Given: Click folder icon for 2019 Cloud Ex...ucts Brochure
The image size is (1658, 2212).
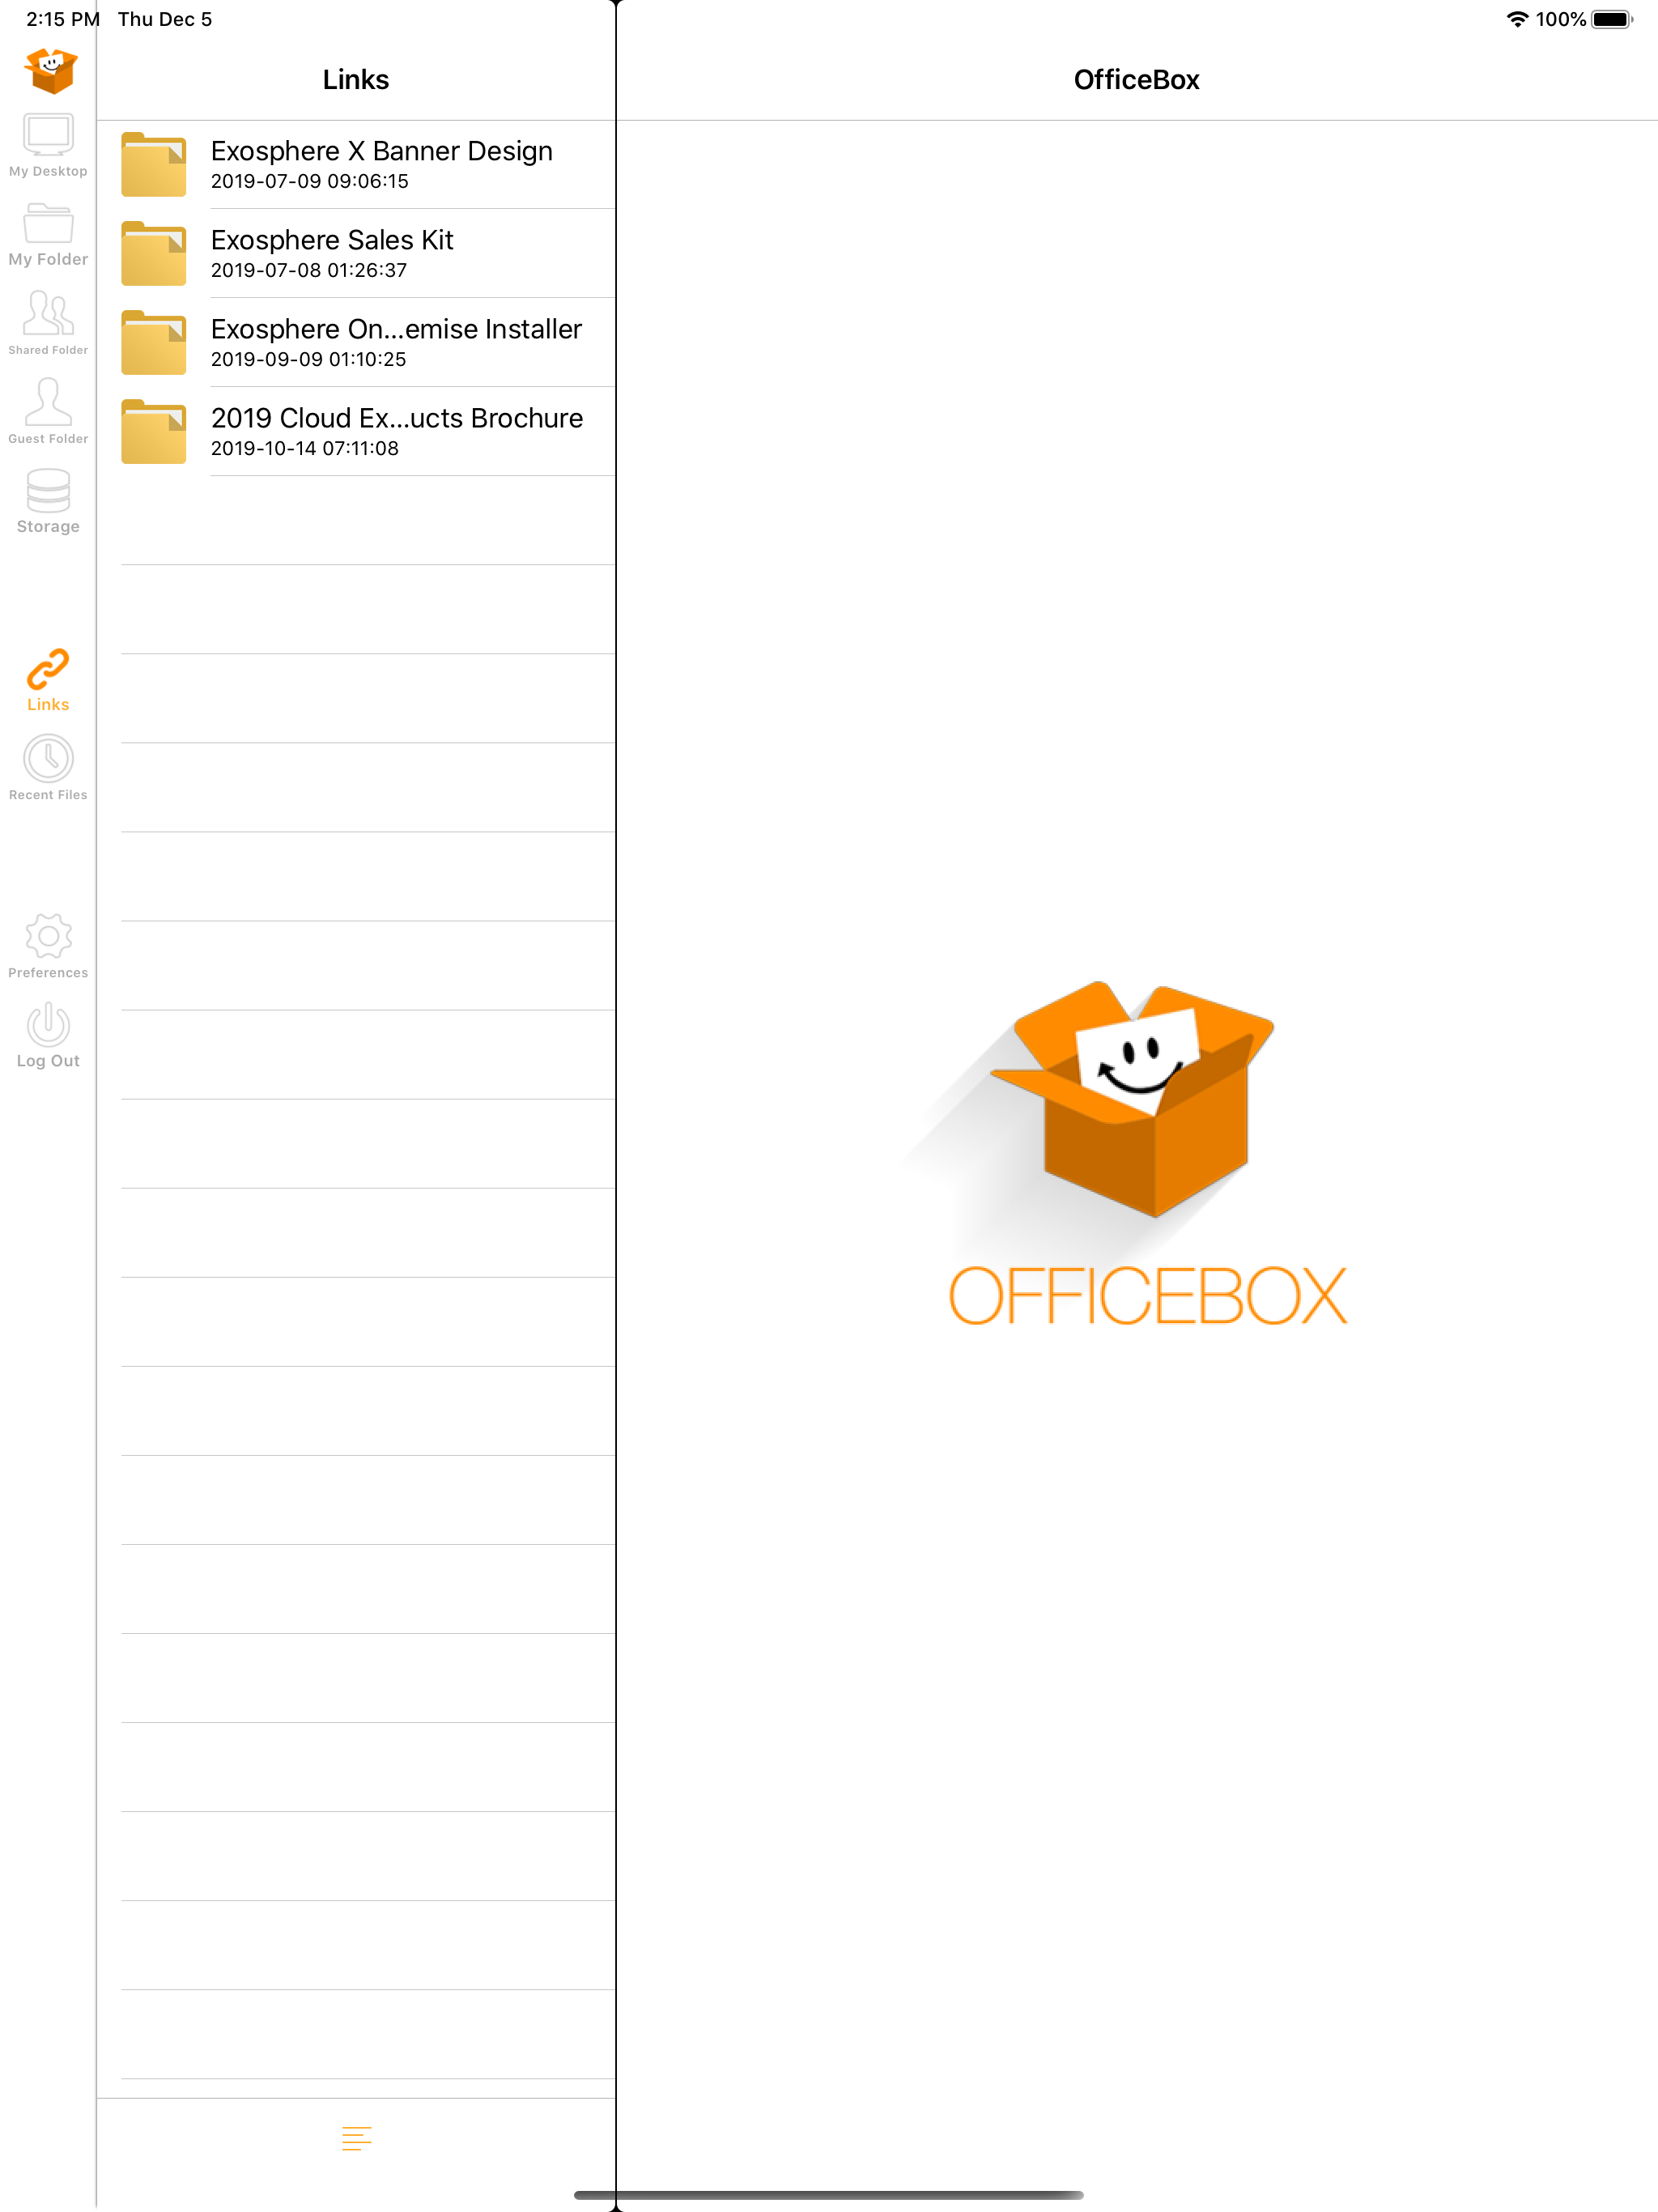Looking at the screenshot, I should pos(154,431).
